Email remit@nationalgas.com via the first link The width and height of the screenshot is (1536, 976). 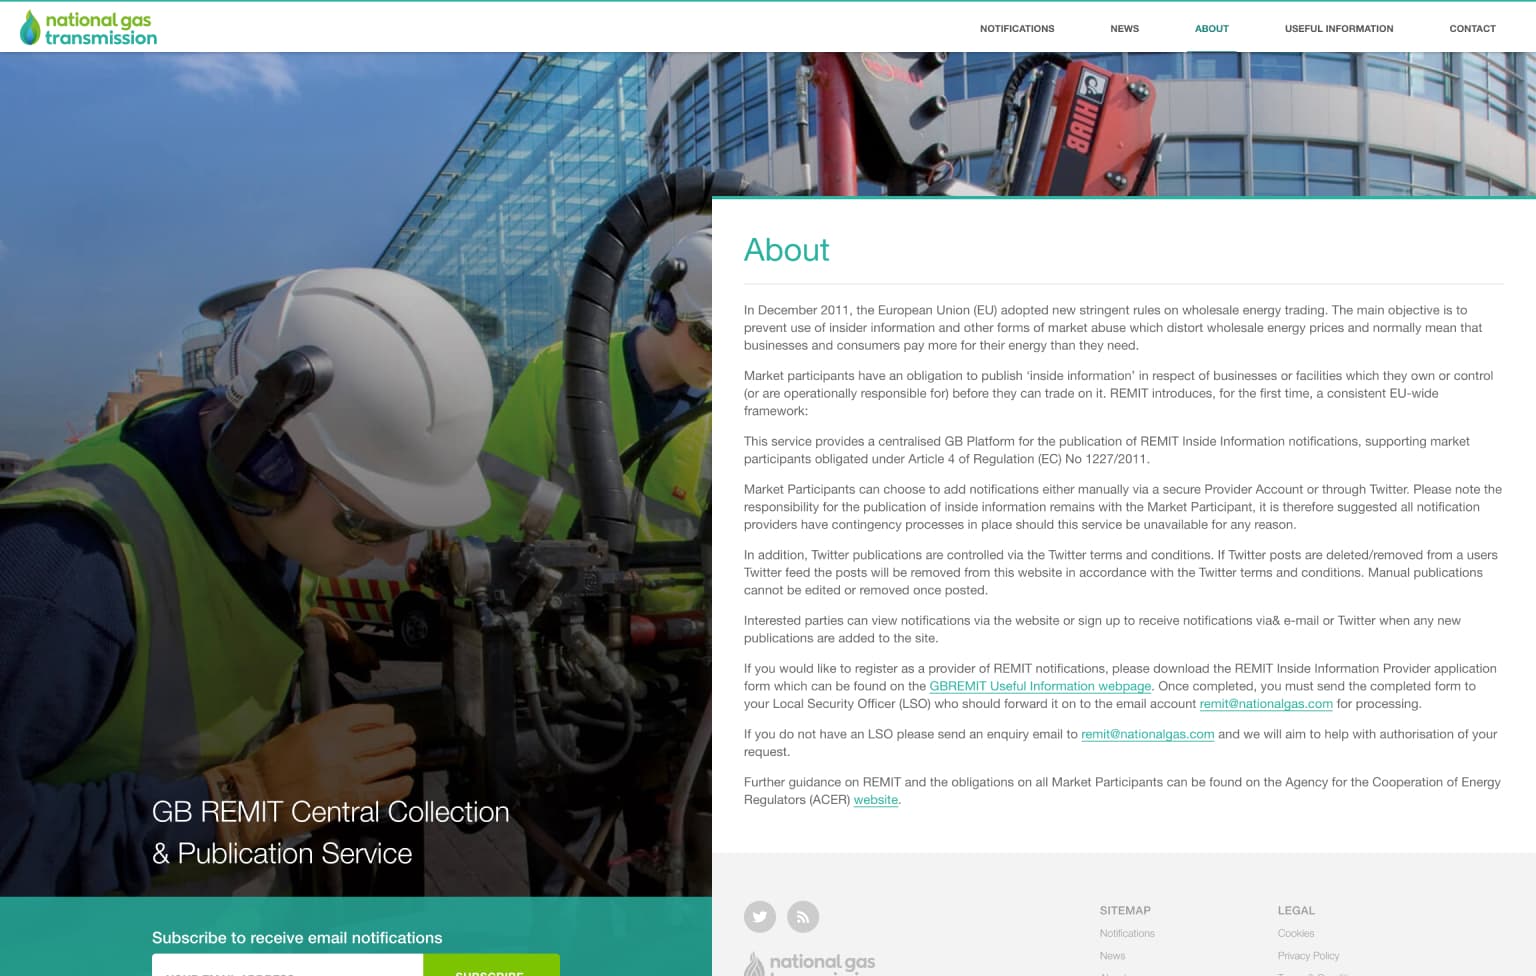(1266, 704)
